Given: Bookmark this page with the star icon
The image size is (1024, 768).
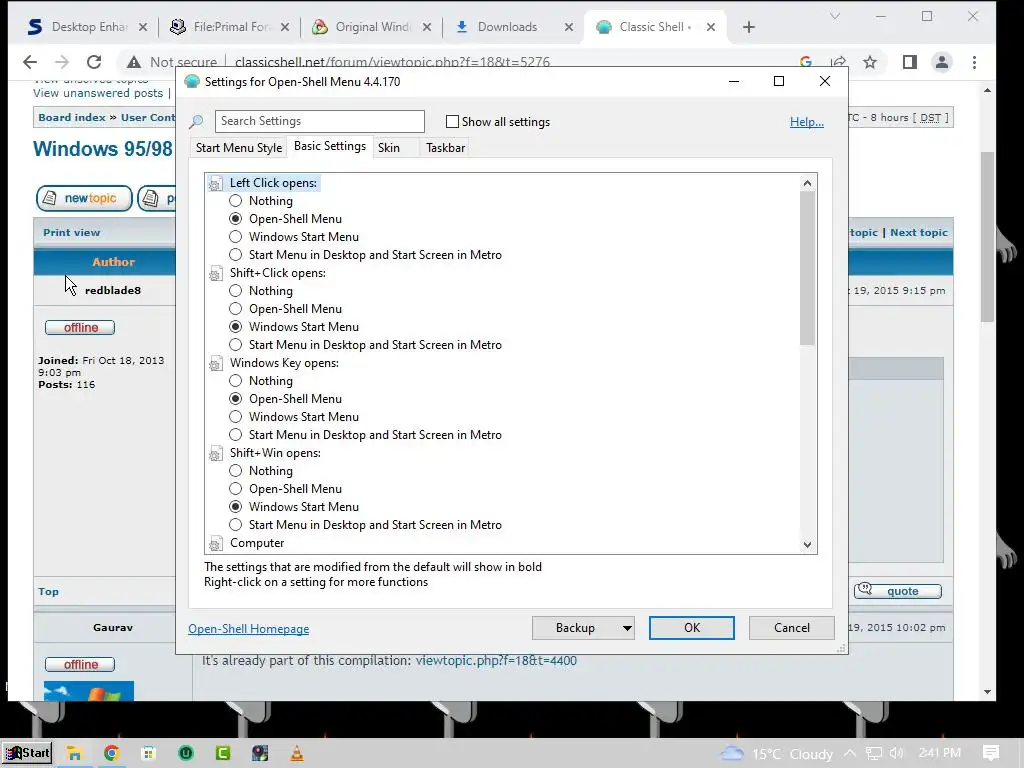Looking at the screenshot, I should coord(870,62).
